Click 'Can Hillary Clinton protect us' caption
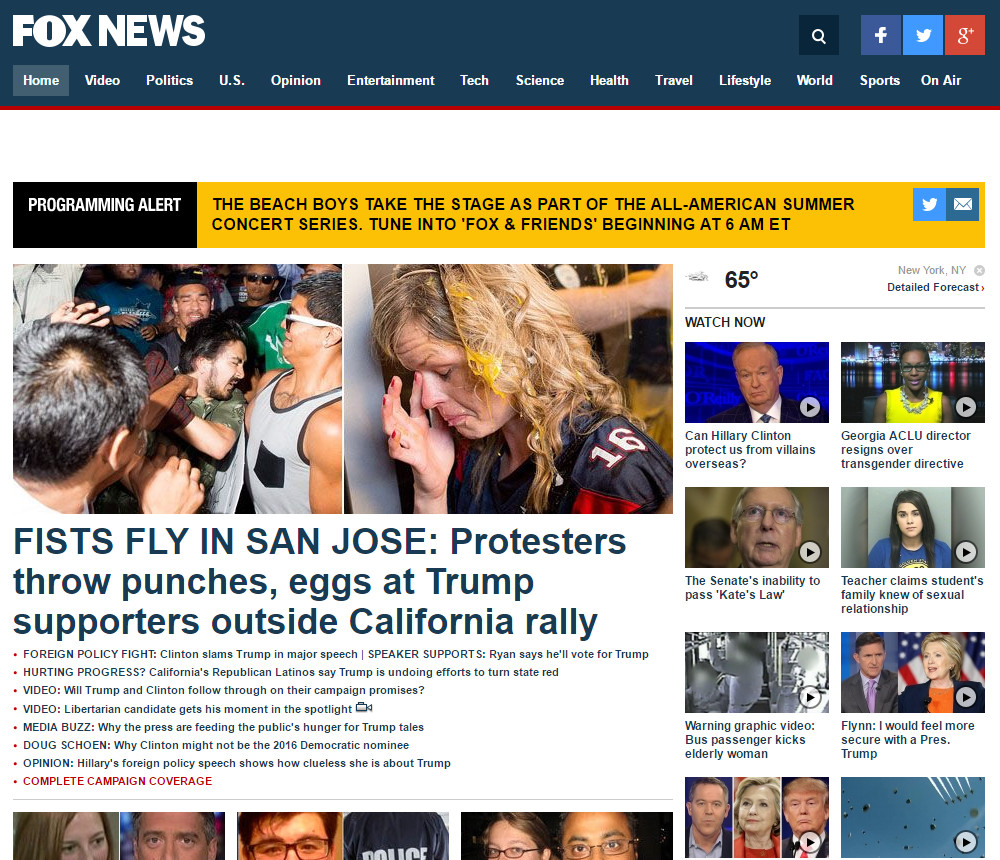The width and height of the screenshot is (1000, 860). pyautogui.click(x=750, y=449)
